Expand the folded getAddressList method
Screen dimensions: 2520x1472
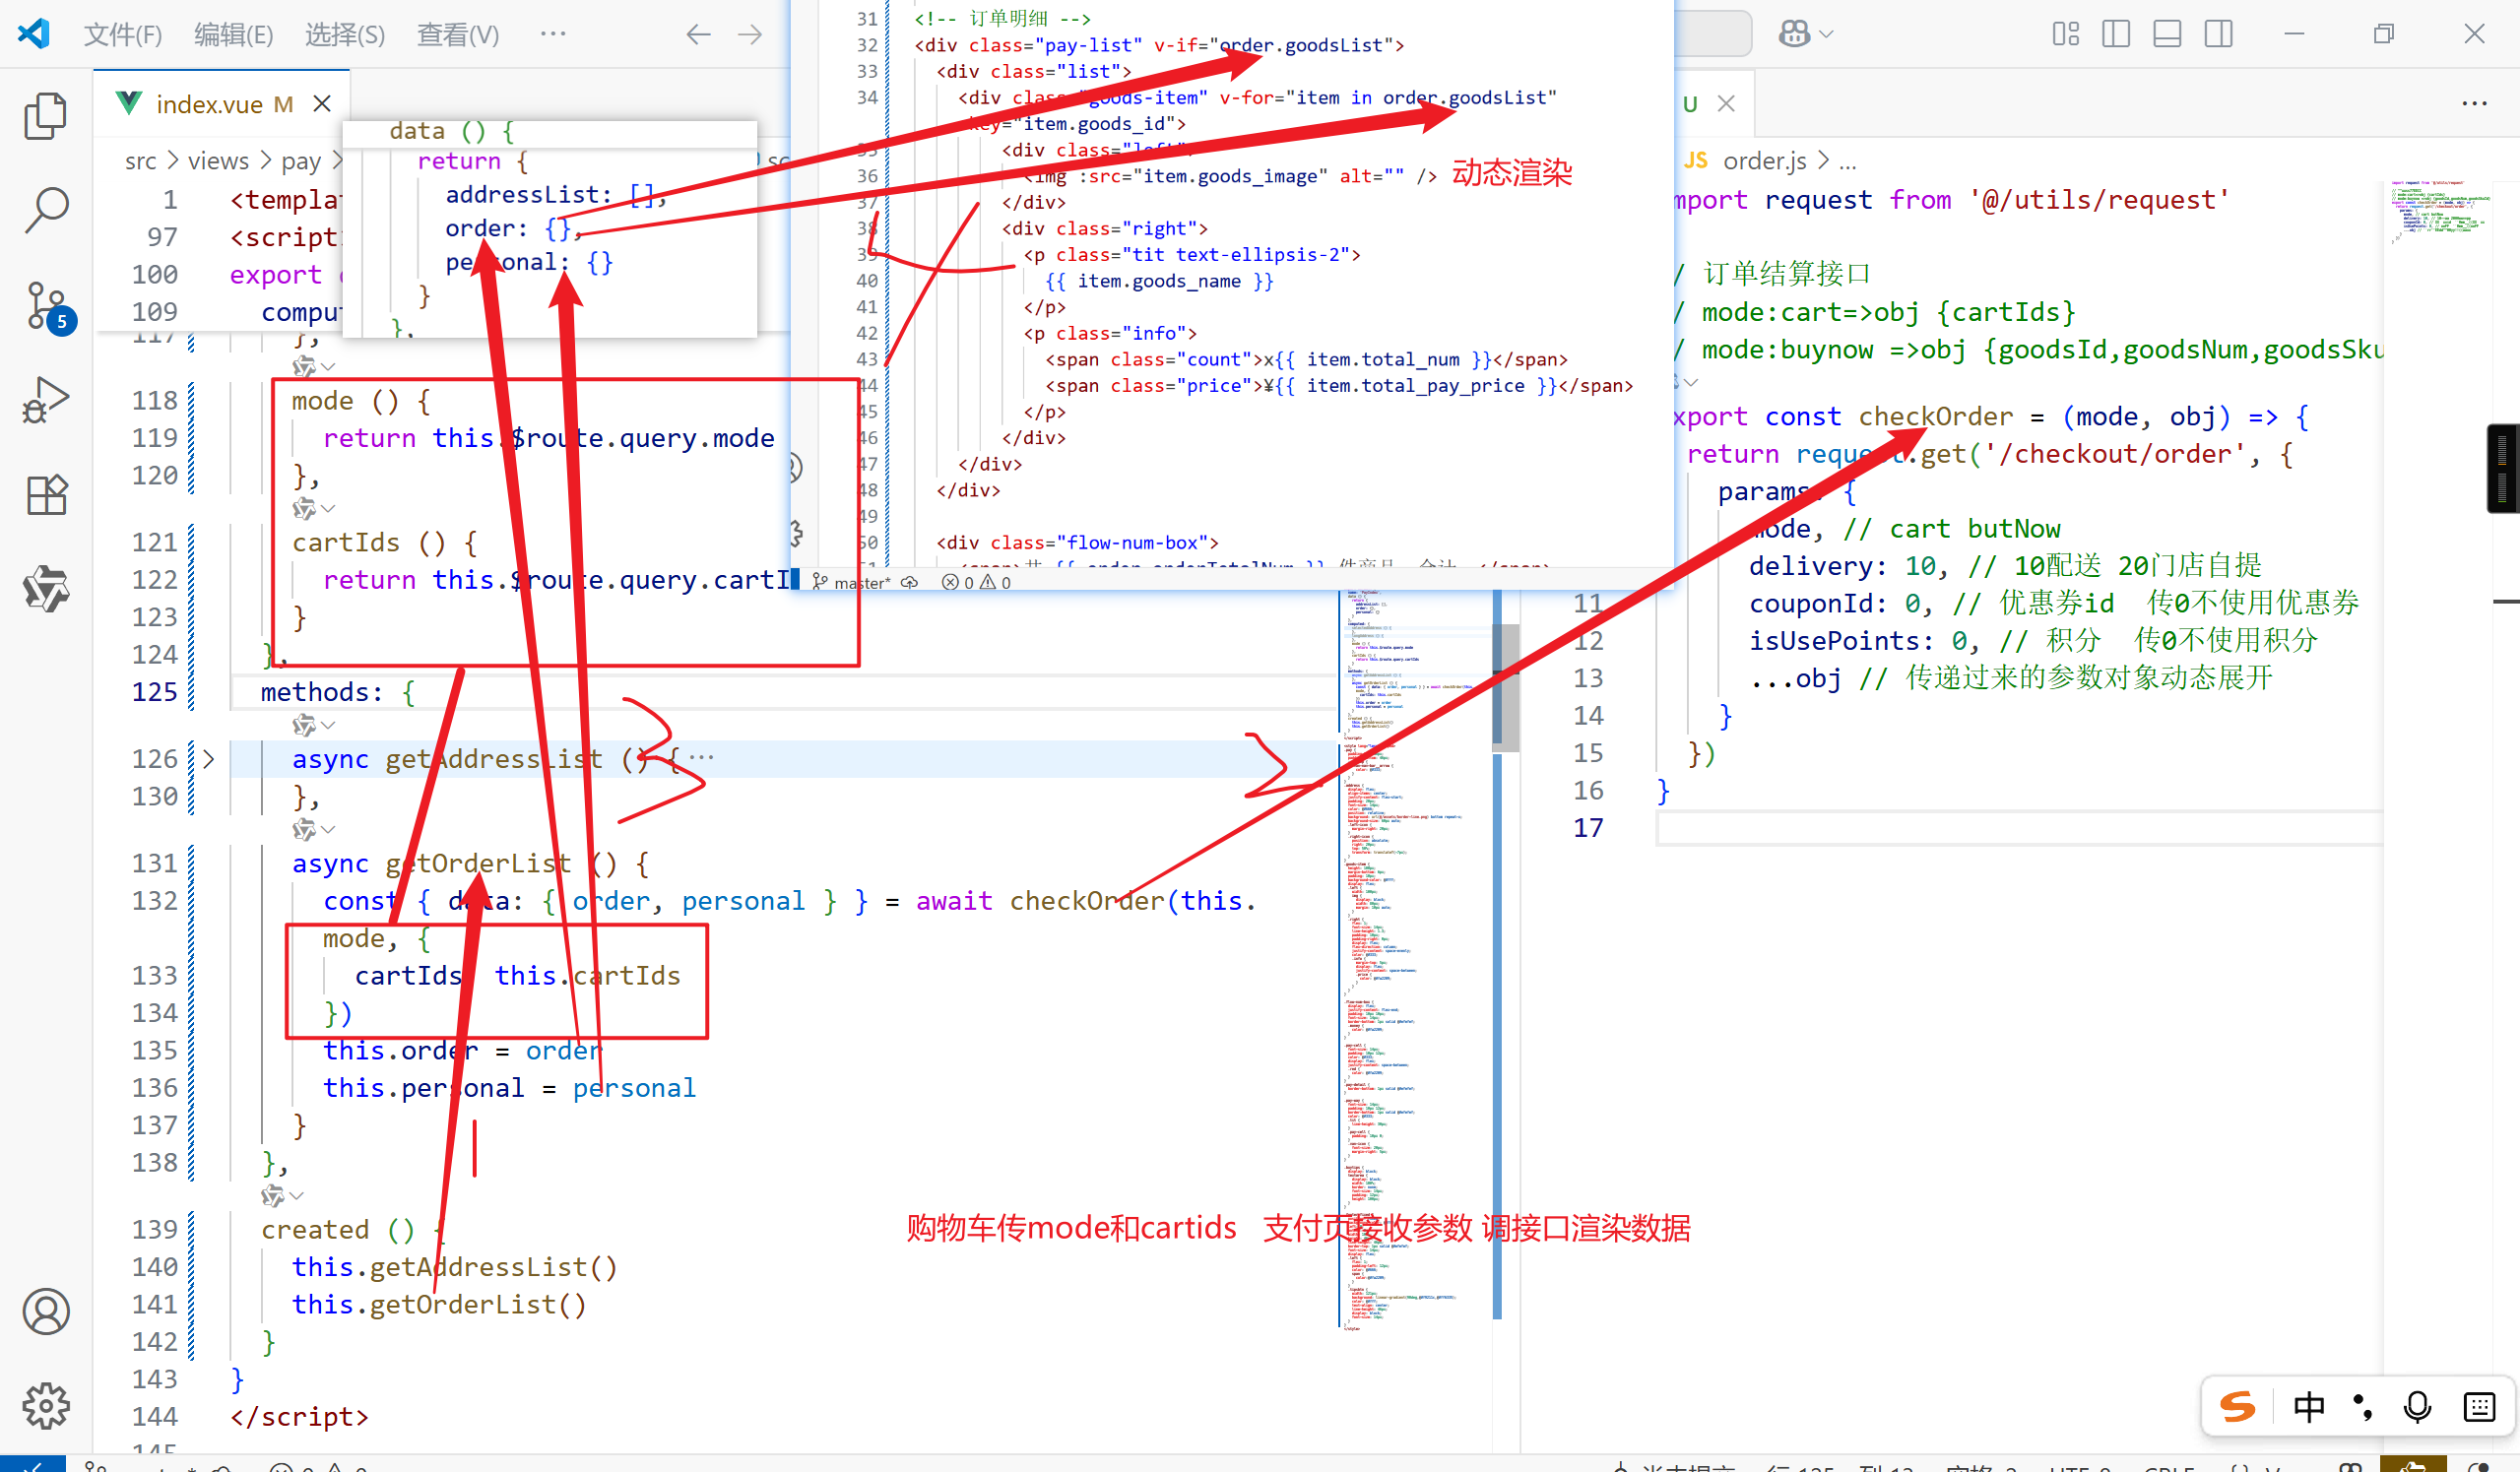[208, 759]
